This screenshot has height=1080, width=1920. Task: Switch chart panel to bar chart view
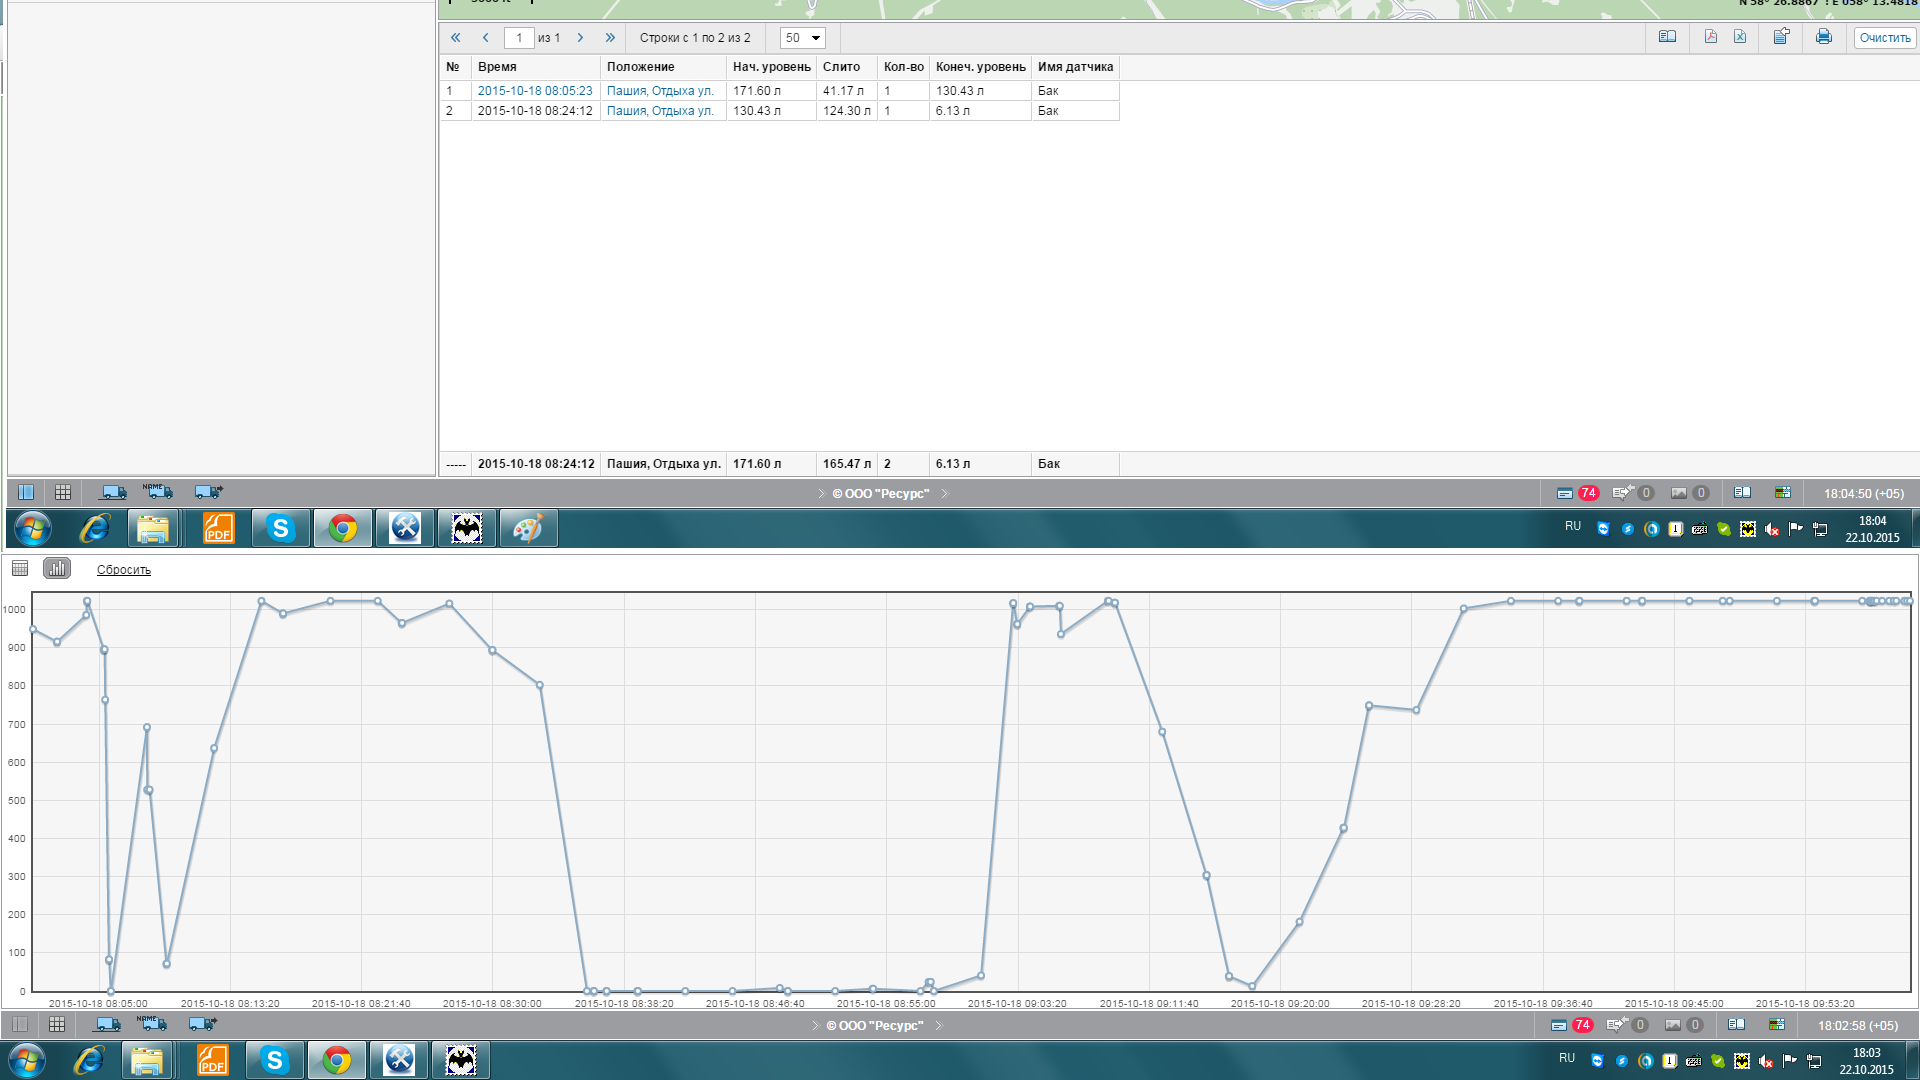[x=57, y=569]
